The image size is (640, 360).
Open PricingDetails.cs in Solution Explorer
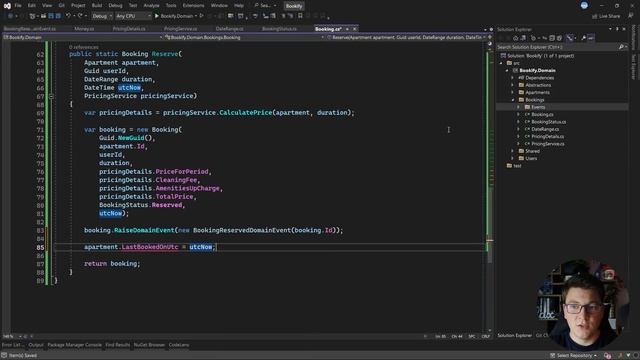coord(547,136)
